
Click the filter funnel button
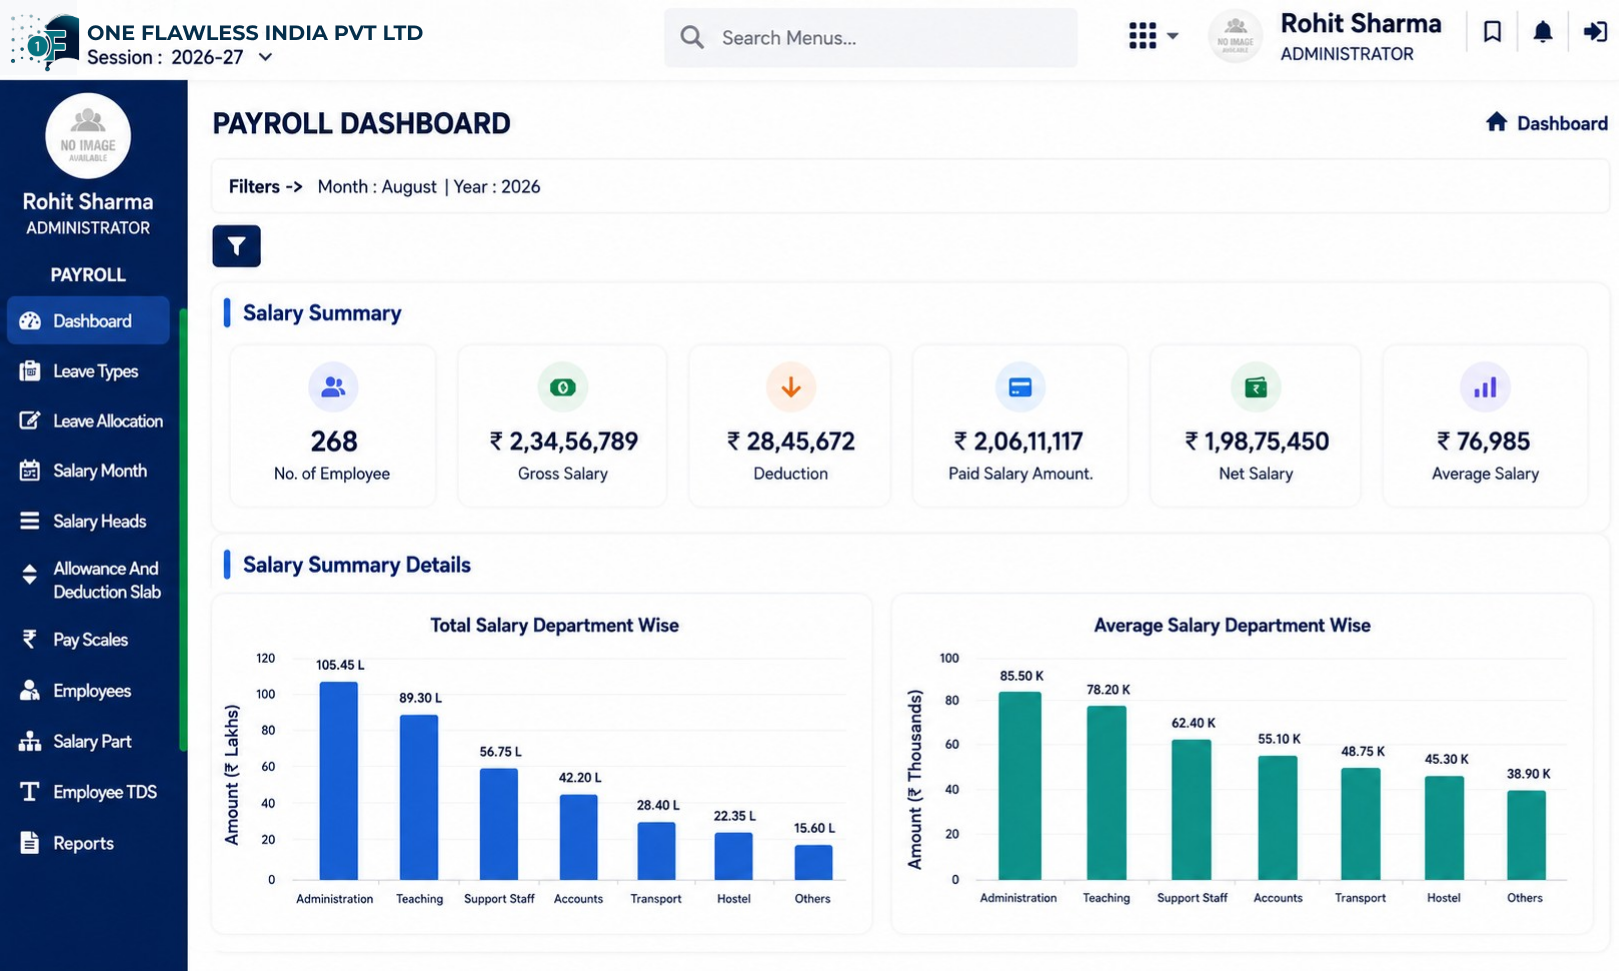coord(236,246)
